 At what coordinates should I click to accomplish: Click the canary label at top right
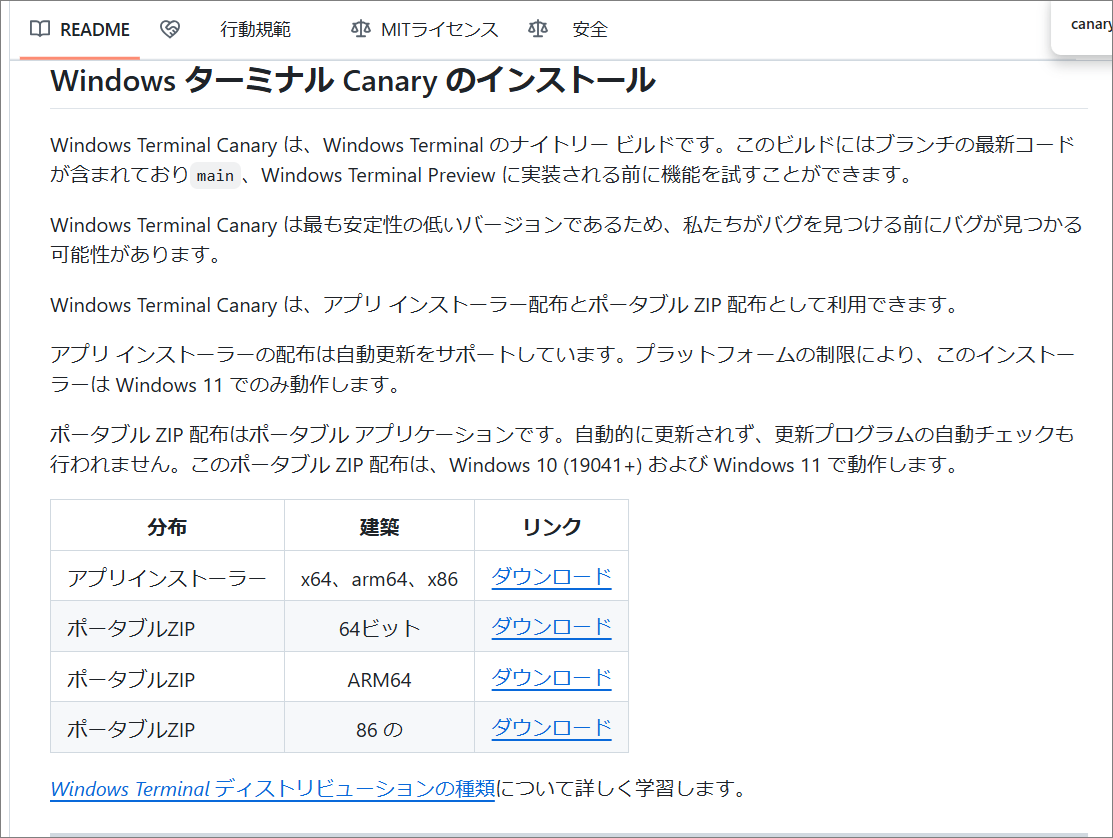pyautogui.click(x=1091, y=25)
